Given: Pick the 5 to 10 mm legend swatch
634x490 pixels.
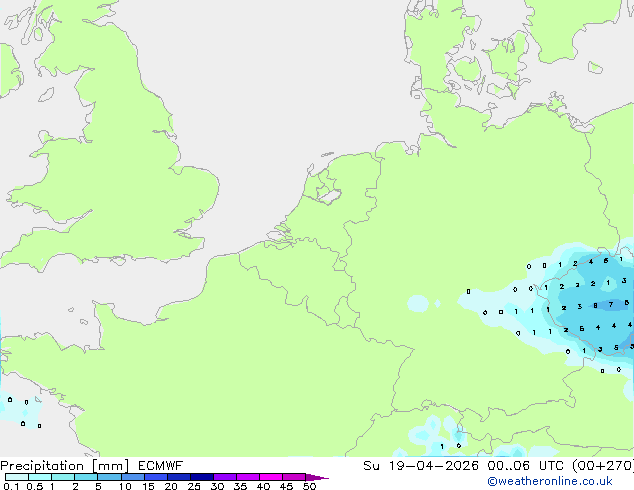Looking at the screenshot, I should pos(109,477).
